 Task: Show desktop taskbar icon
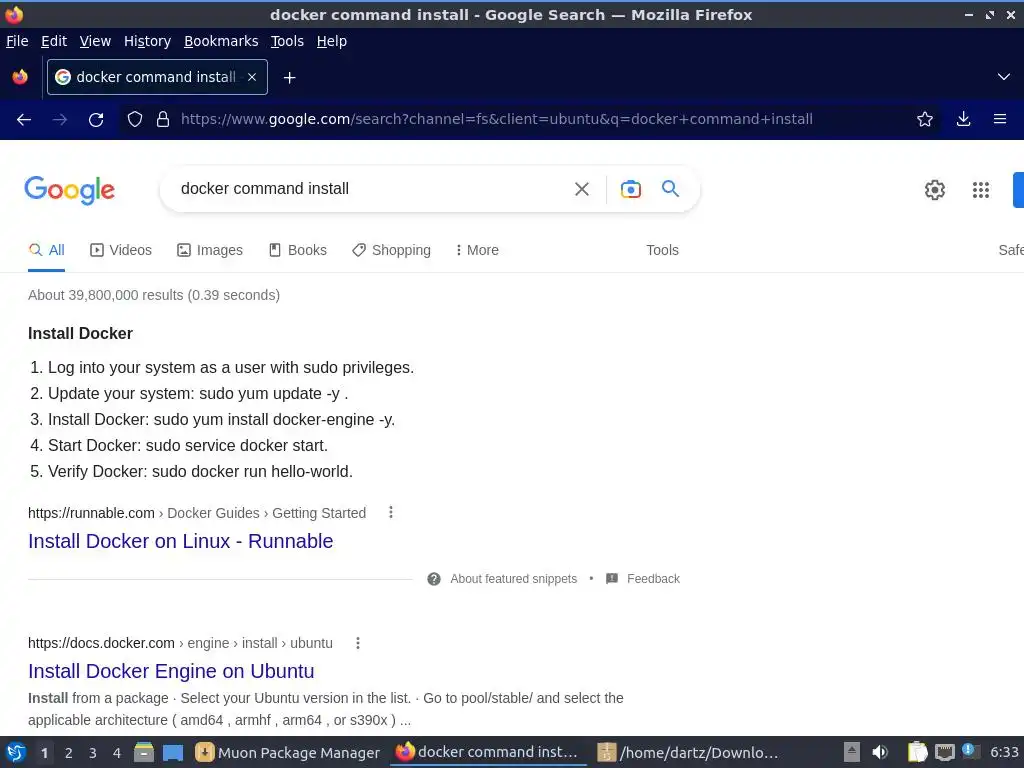173,753
